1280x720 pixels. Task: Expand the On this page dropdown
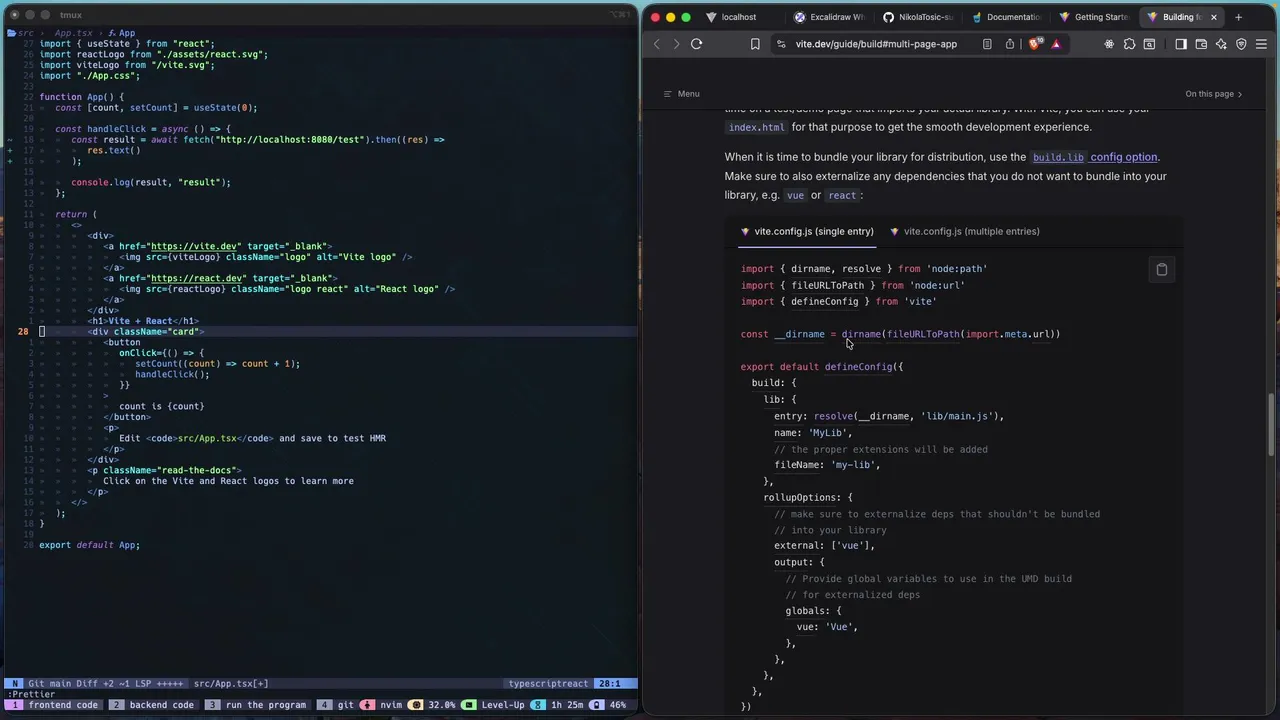(1214, 94)
